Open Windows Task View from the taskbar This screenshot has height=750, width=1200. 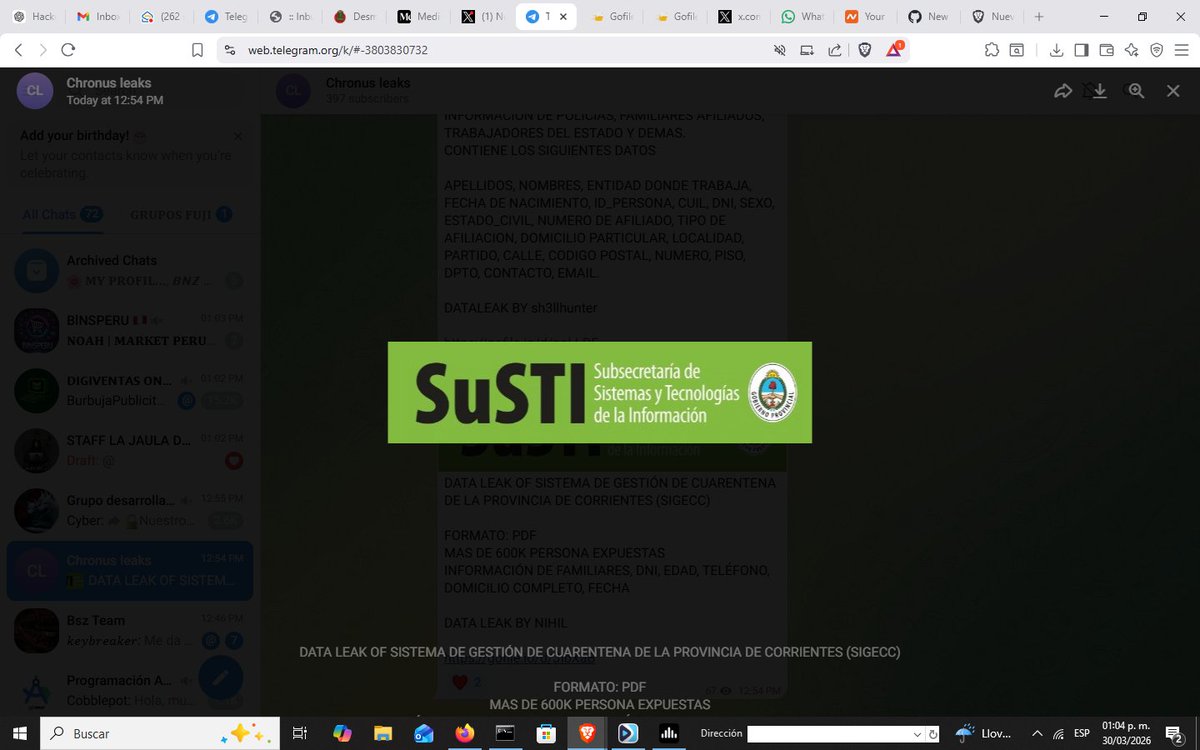[x=299, y=733]
